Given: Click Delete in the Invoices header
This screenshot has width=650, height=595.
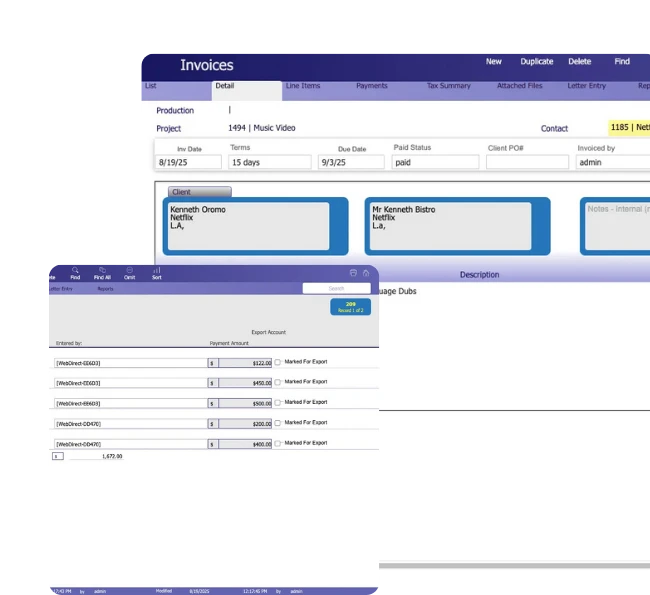Looking at the screenshot, I should point(580,61).
